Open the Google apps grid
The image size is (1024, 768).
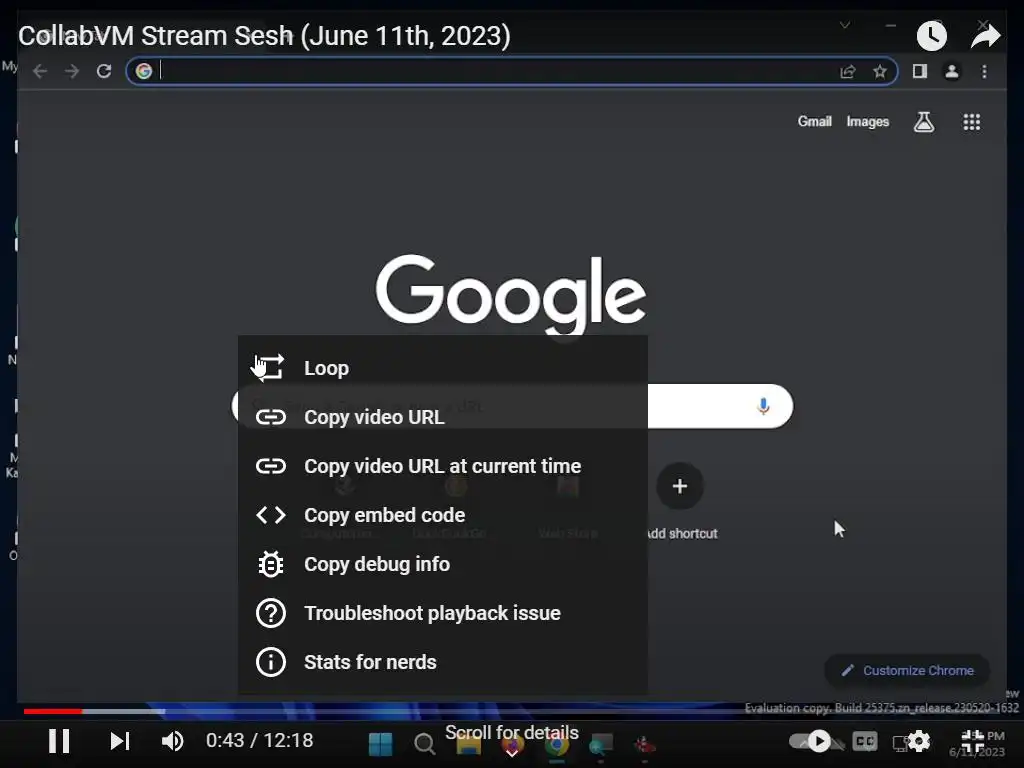(972, 122)
